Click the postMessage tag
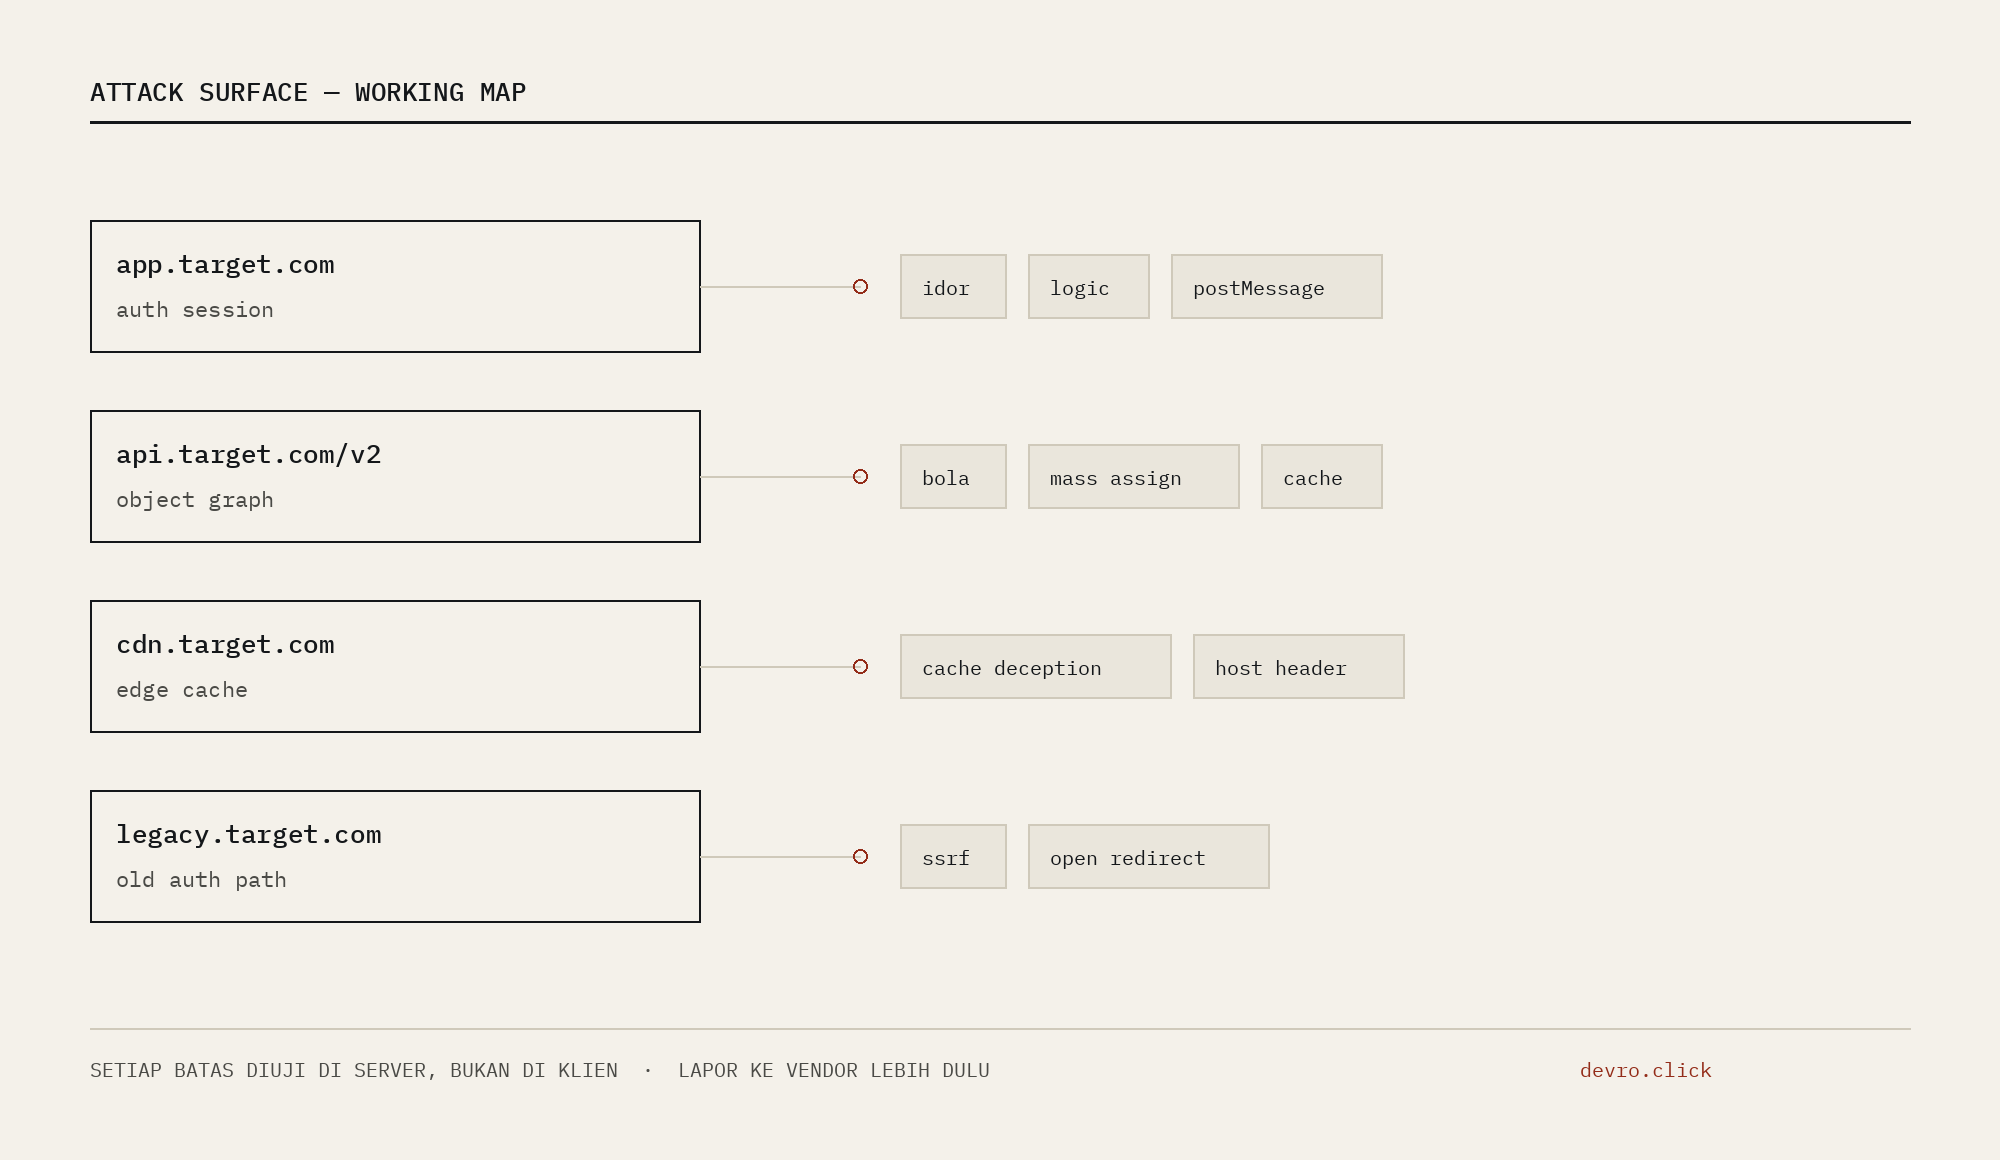The image size is (2000, 1160). [1277, 287]
